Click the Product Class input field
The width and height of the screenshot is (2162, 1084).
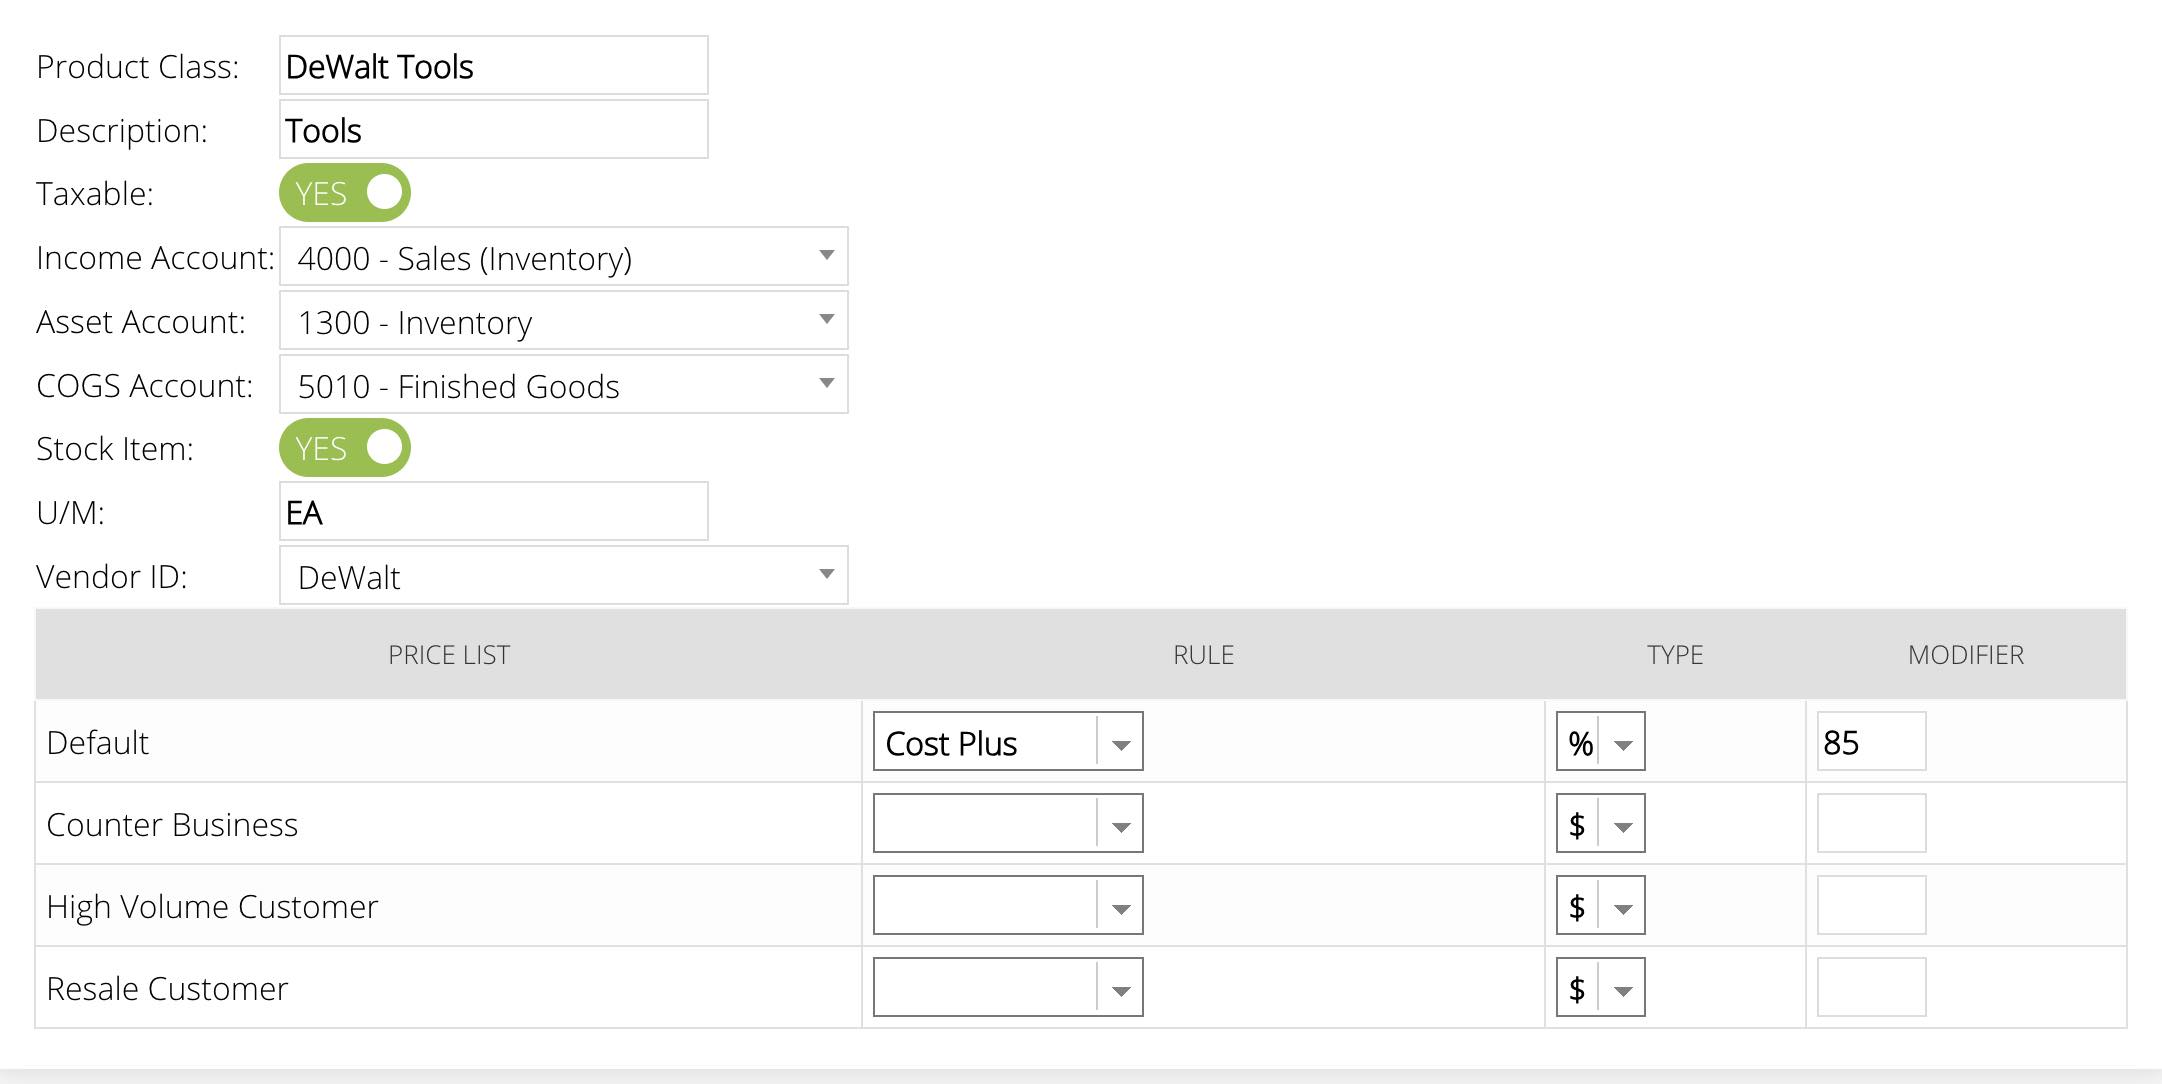click(494, 66)
